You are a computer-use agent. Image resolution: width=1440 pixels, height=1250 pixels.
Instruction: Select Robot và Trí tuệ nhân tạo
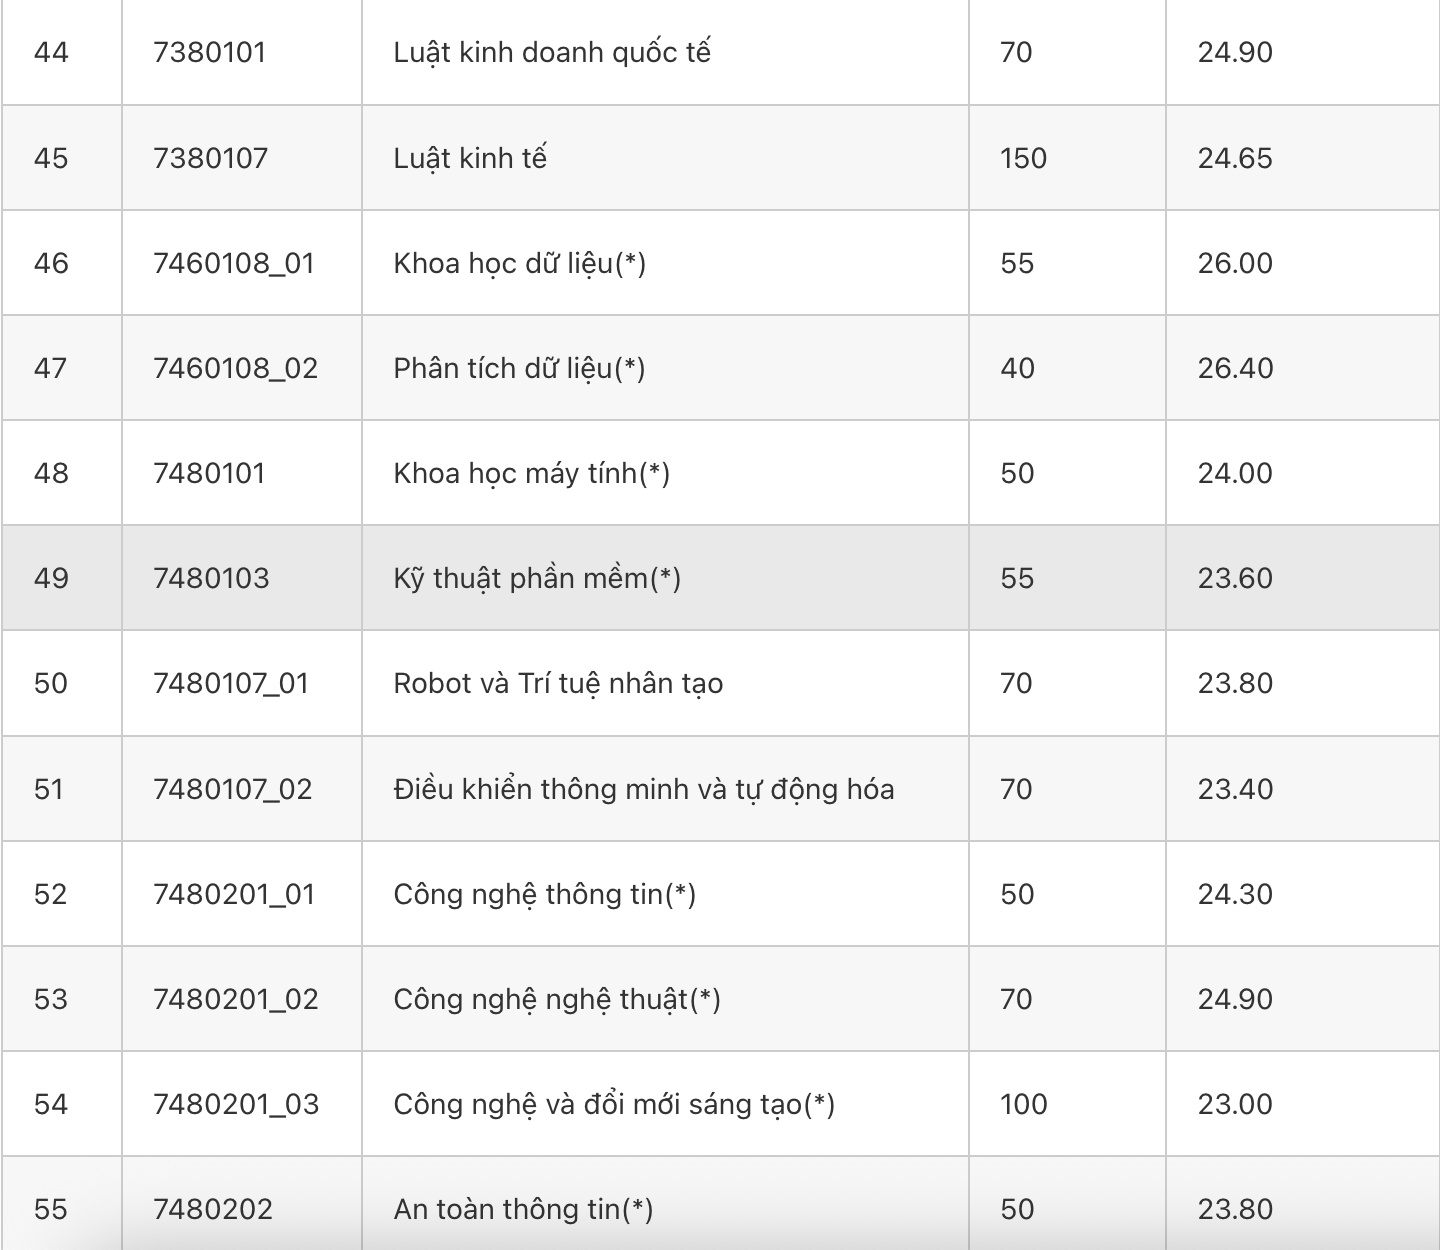[558, 684]
